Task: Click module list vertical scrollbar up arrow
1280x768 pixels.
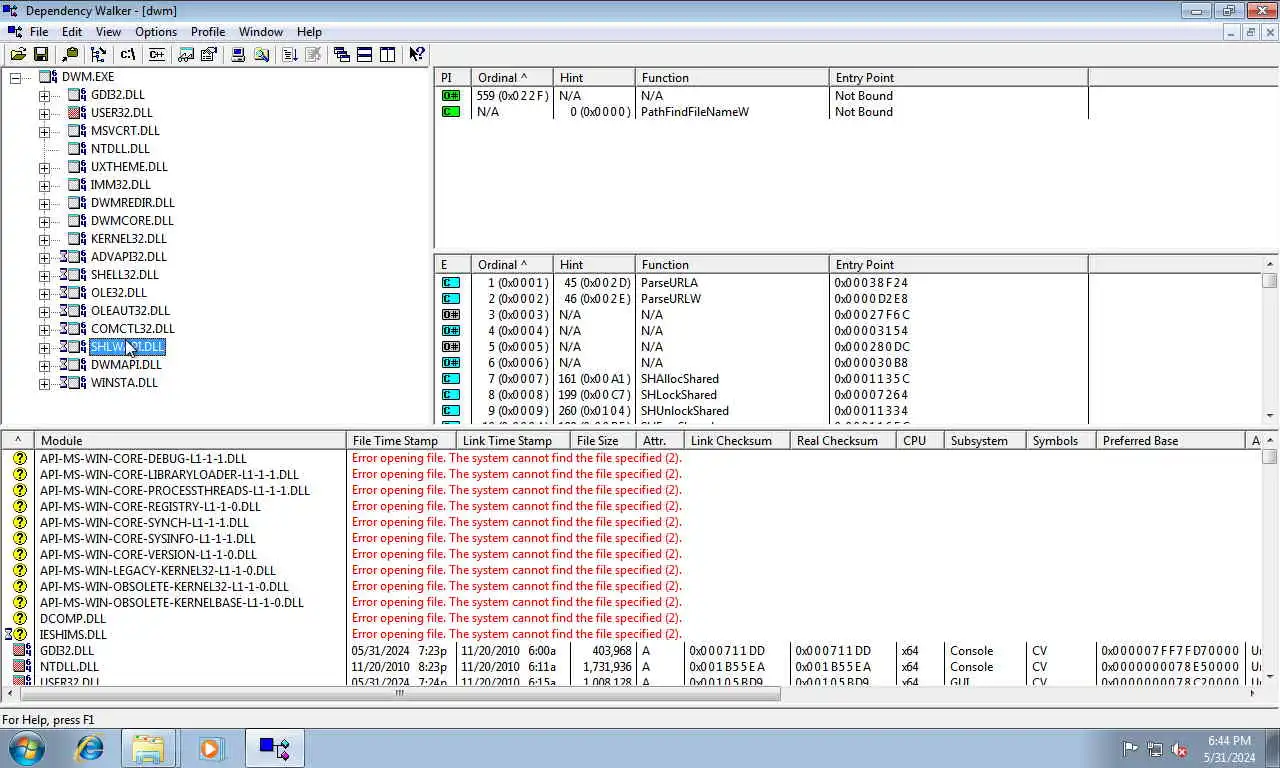Action: [x=1270, y=440]
